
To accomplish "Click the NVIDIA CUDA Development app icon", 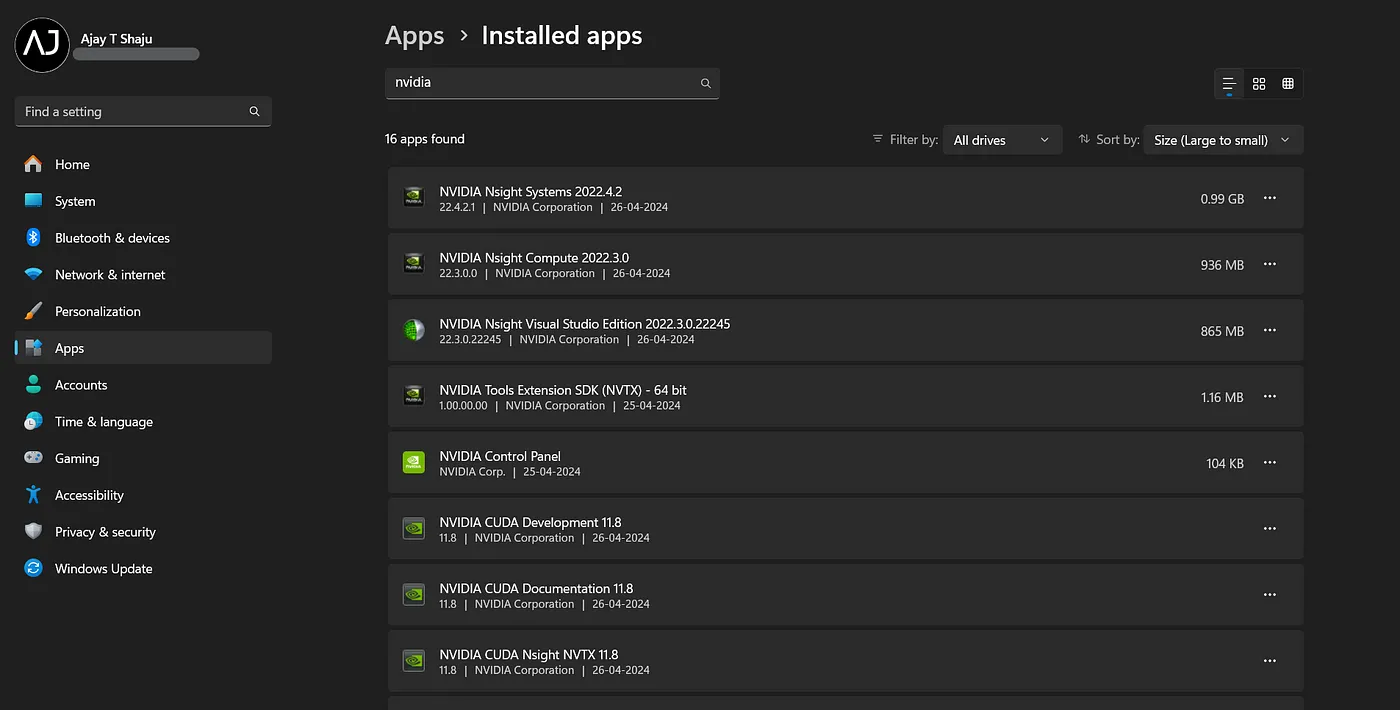I will pyautogui.click(x=413, y=528).
